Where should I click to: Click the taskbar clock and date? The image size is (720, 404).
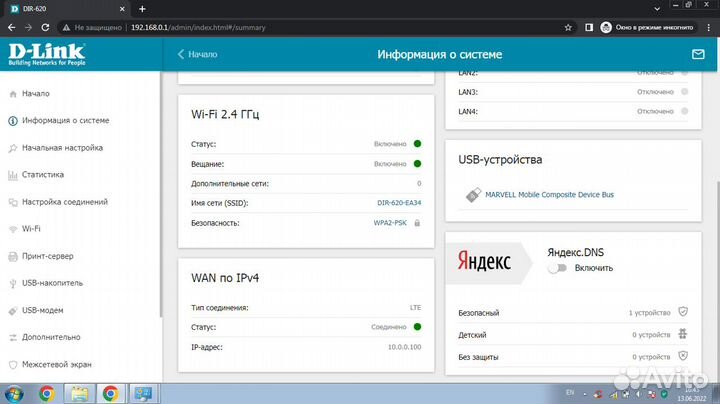(x=692, y=394)
